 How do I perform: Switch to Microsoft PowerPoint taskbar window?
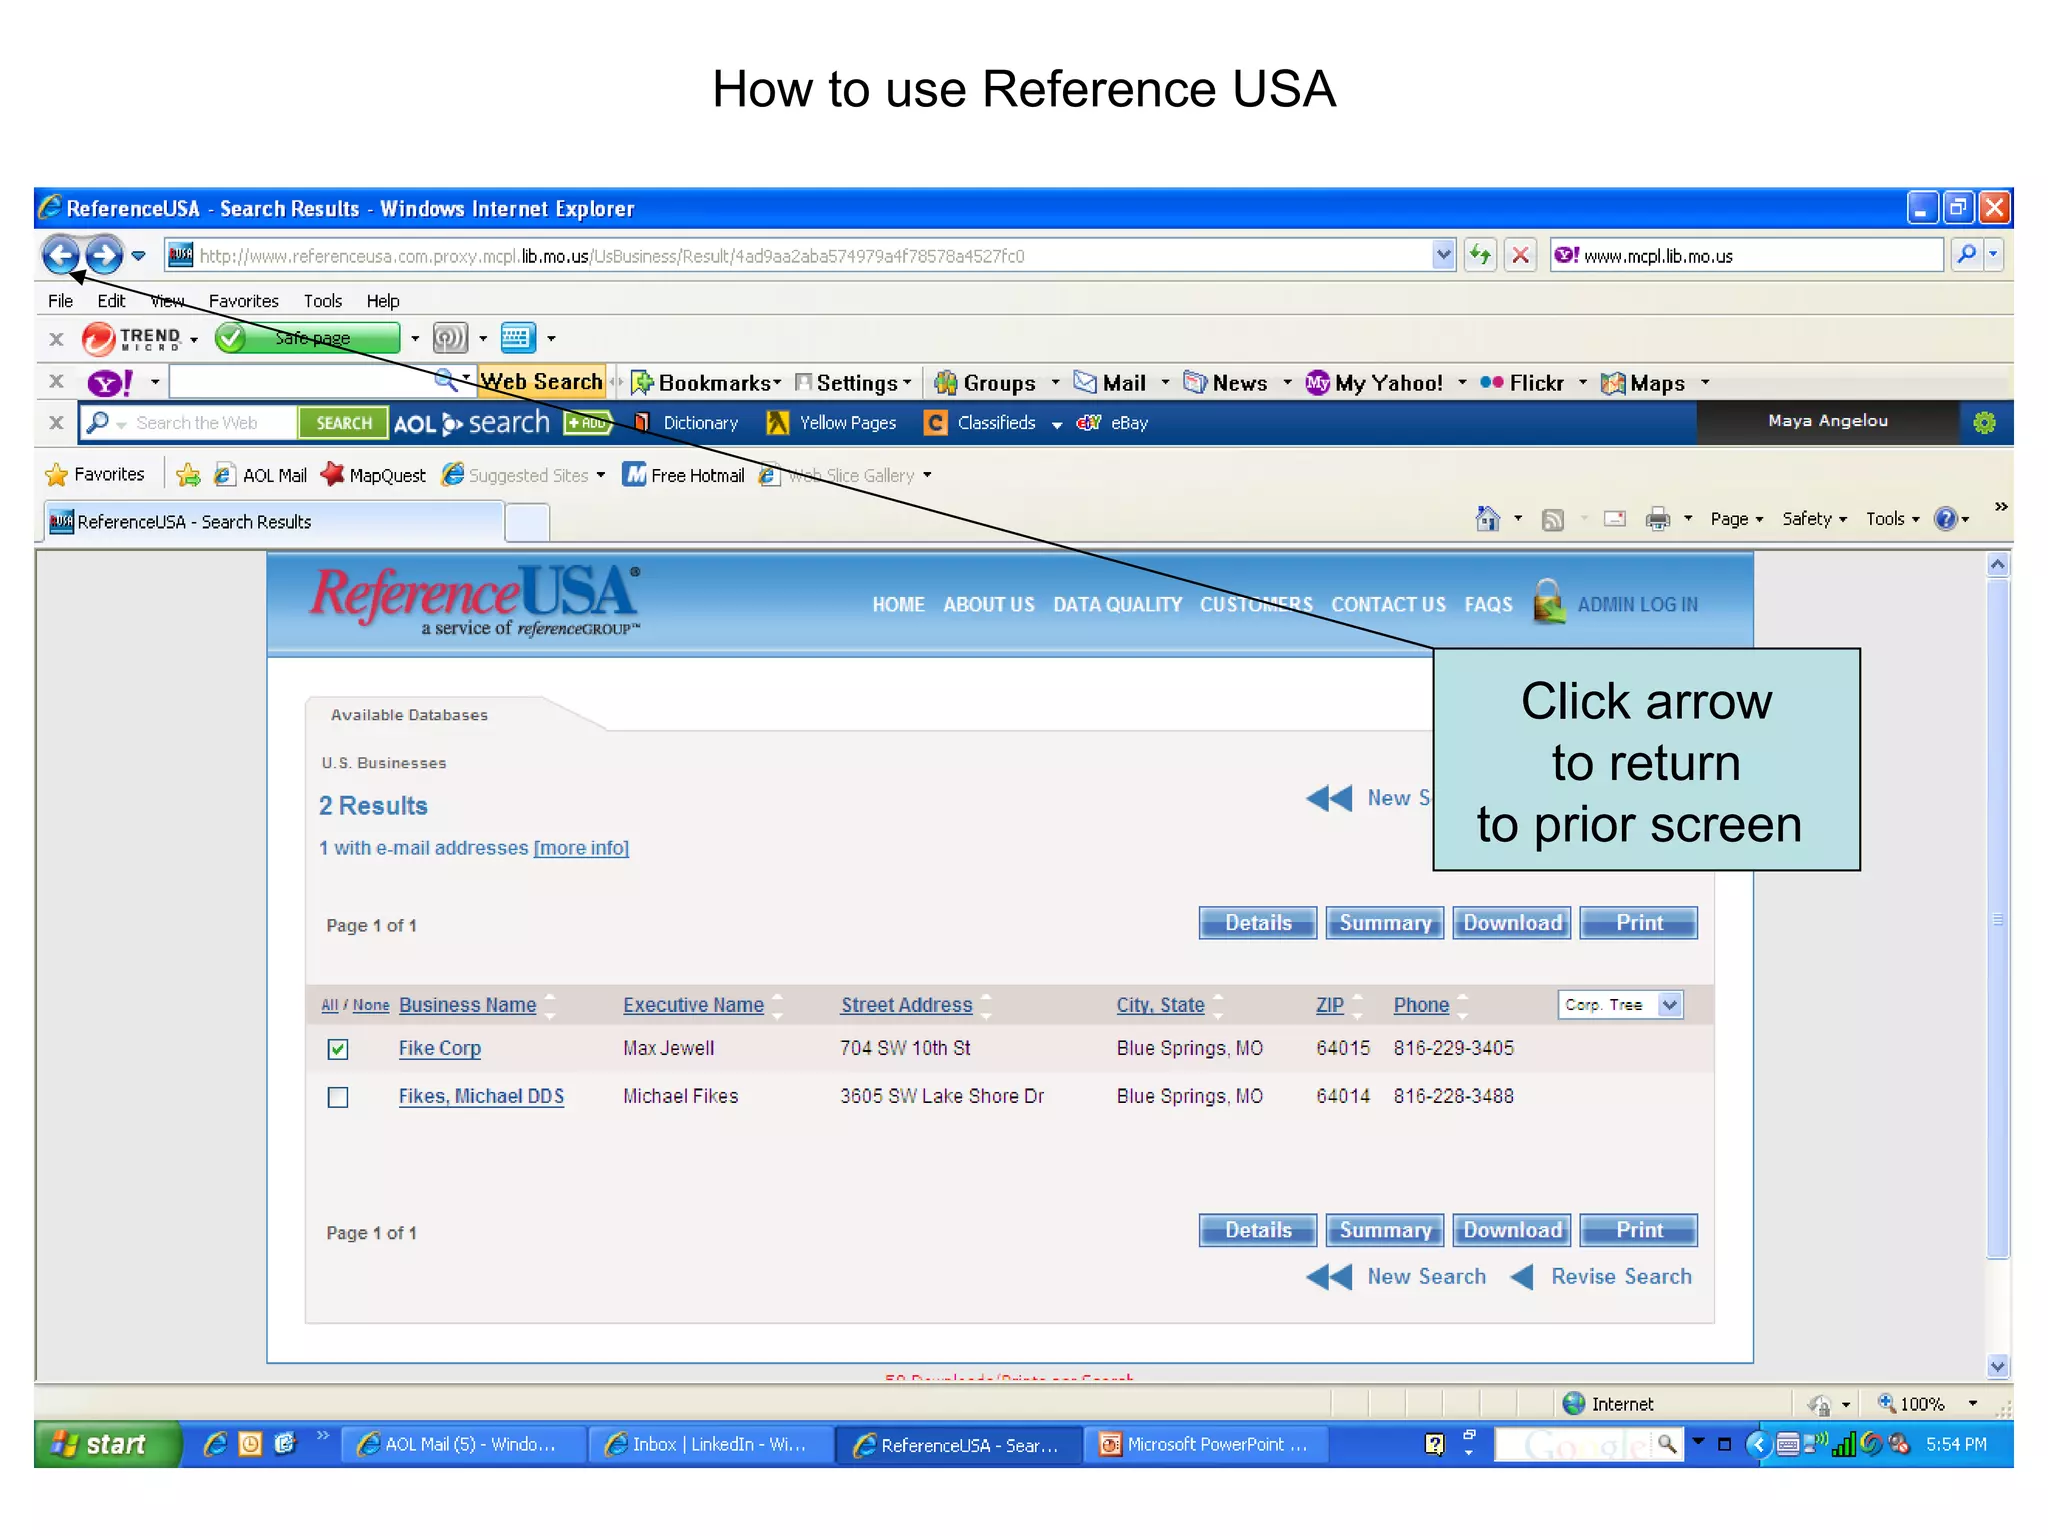tap(1206, 1445)
